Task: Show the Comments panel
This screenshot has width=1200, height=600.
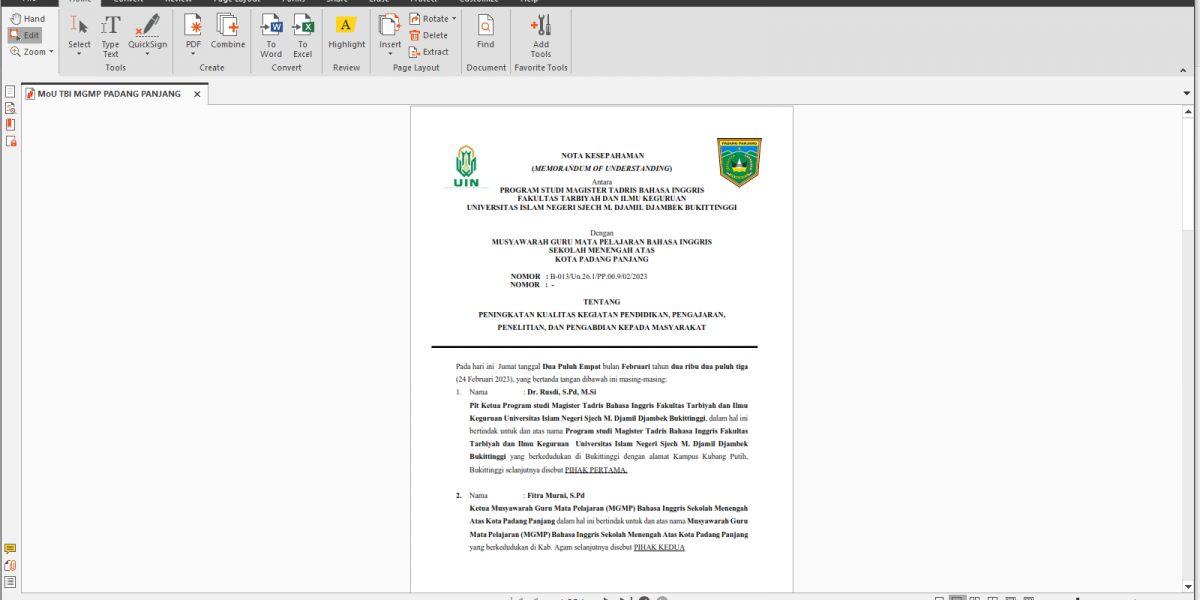Action: [x=10, y=549]
